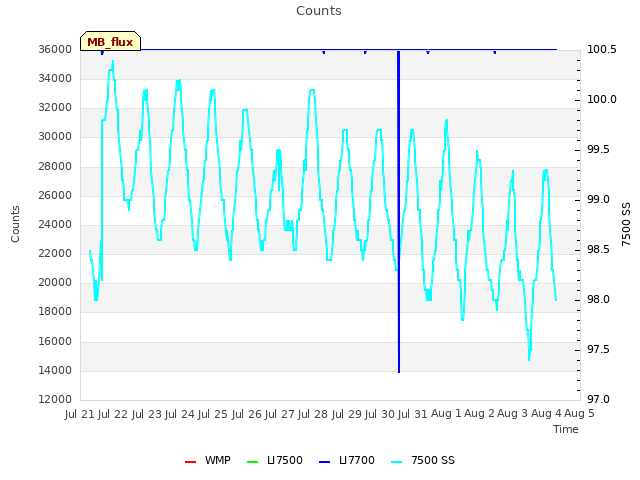Click the 34000 tick on left axis

pyautogui.click(x=55, y=78)
